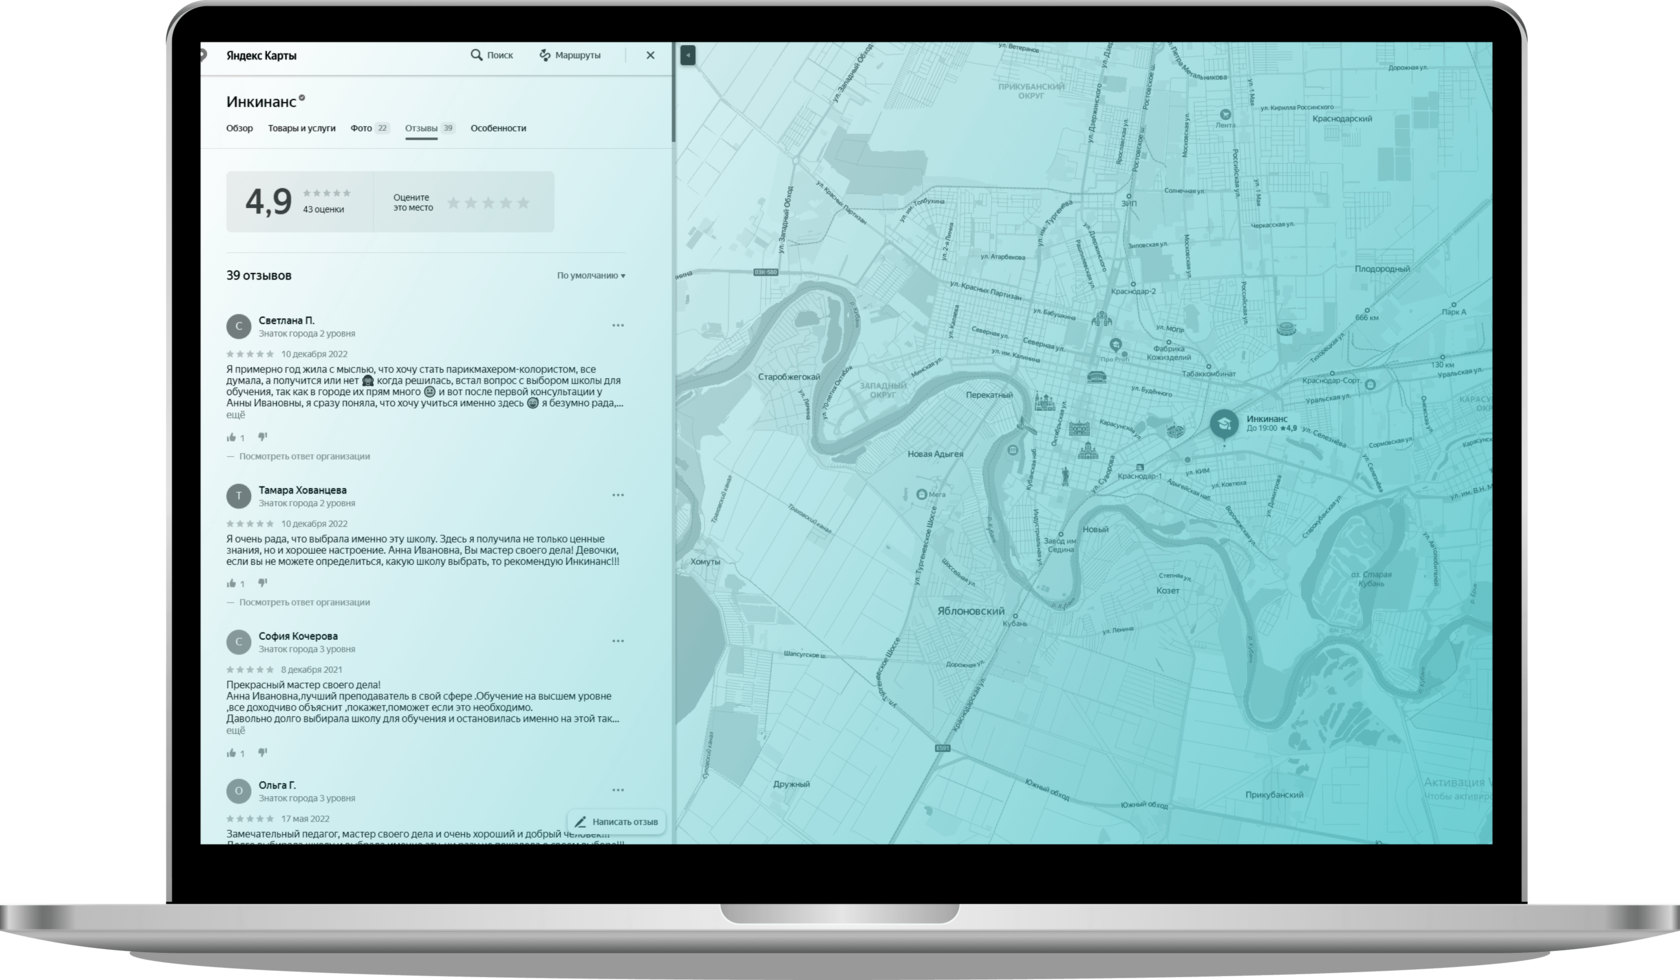This screenshot has height=980, width=1680.
Task: Open reviewer name София Кочерова
Action: point(298,636)
